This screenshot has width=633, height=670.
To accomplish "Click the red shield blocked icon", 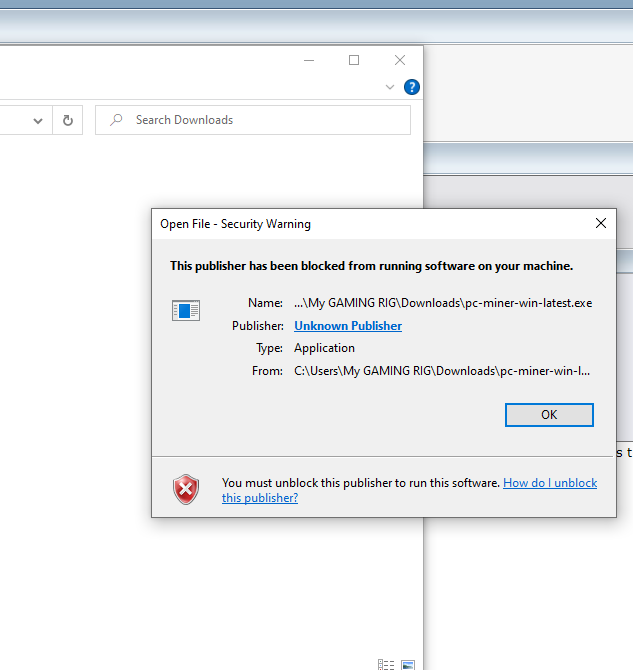I will pos(186,489).
